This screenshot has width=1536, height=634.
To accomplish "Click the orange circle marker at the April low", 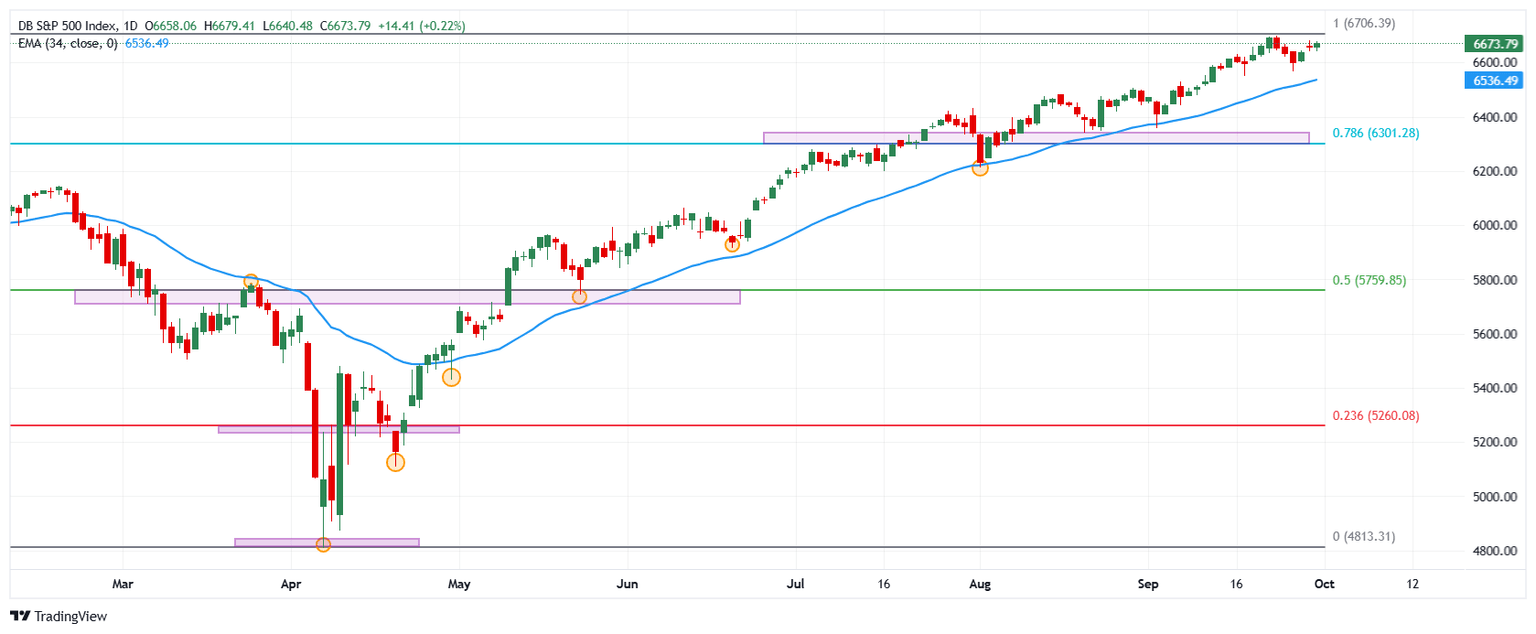I will pos(323,545).
